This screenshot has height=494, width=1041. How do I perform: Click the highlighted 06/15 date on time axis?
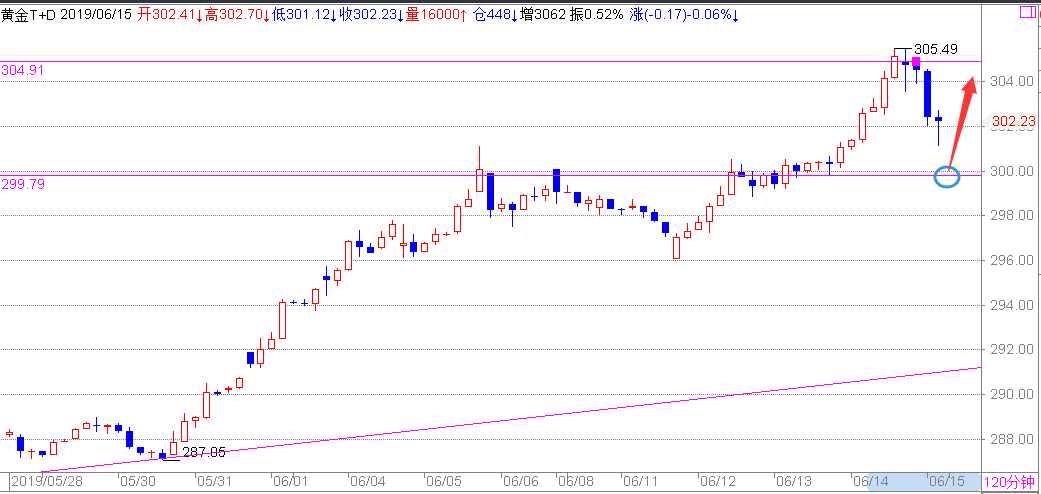point(945,481)
